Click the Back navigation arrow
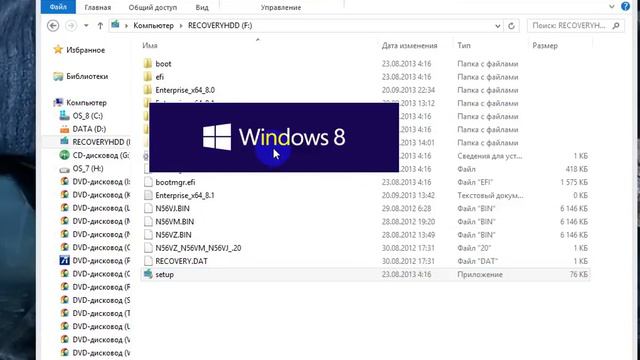Image resolution: width=640 pixels, height=360 pixels. (x=53, y=26)
